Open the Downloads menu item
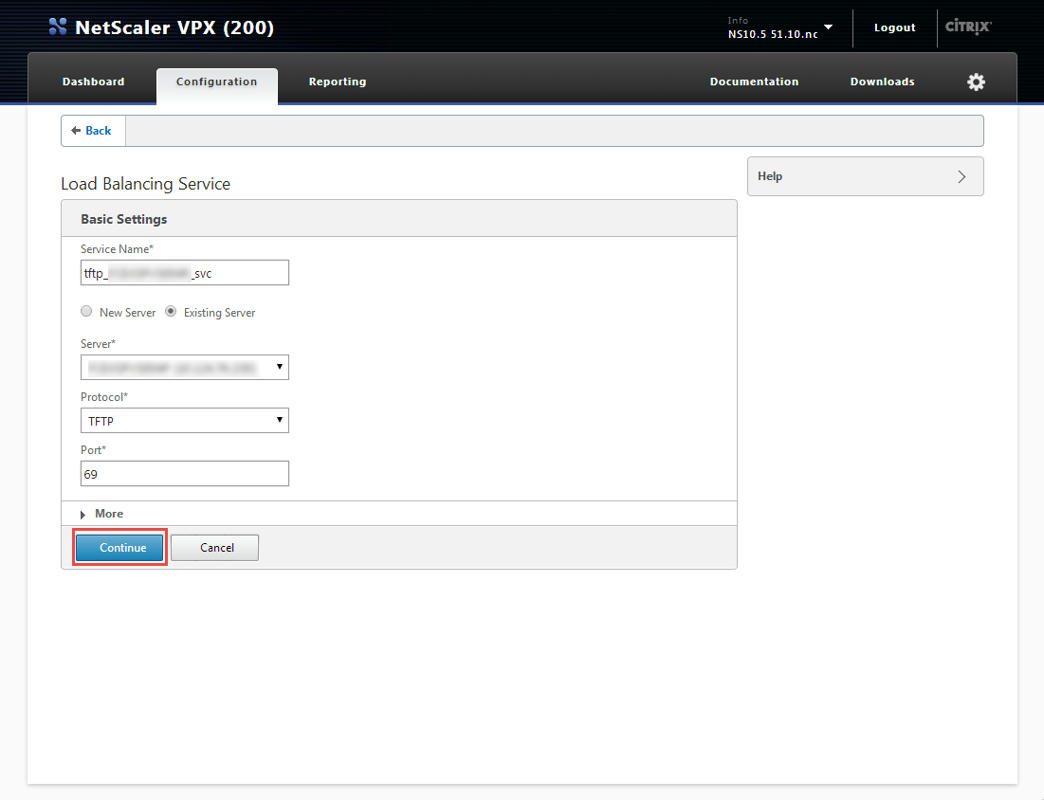 (x=882, y=82)
